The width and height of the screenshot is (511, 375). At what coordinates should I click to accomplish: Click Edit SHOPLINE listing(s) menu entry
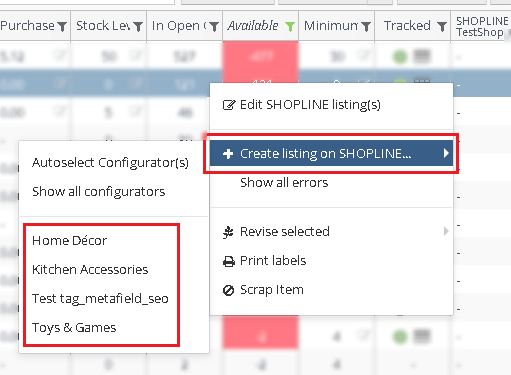[331, 105]
